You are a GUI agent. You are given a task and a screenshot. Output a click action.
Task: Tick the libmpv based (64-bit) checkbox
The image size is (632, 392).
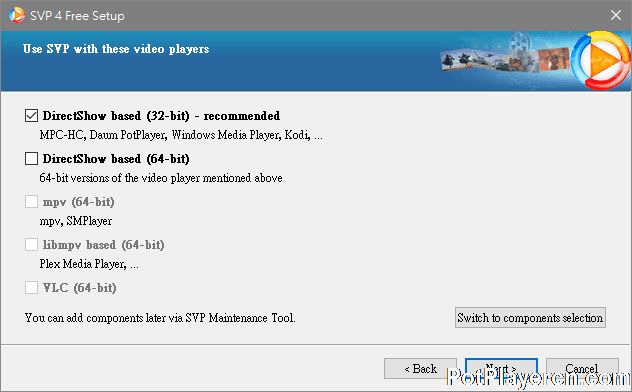coord(31,245)
